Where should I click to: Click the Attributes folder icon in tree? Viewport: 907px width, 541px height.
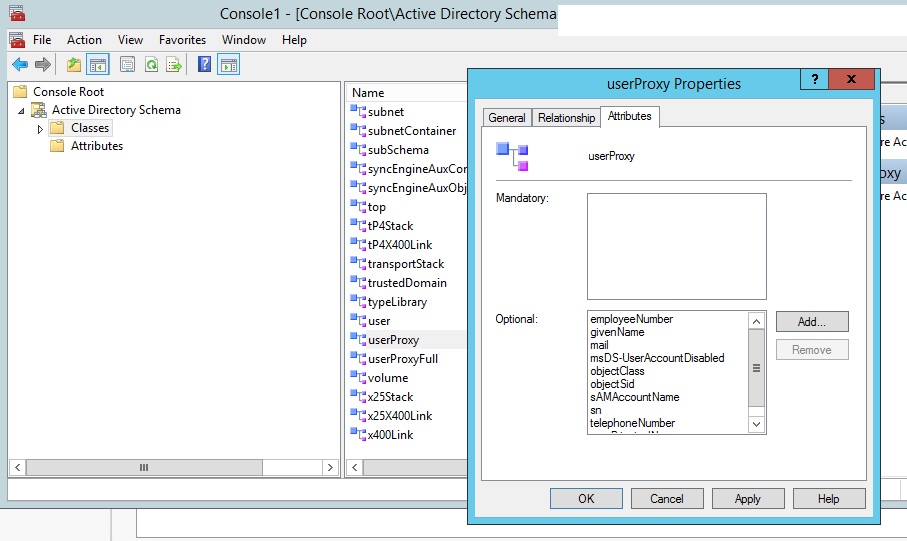tap(57, 146)
